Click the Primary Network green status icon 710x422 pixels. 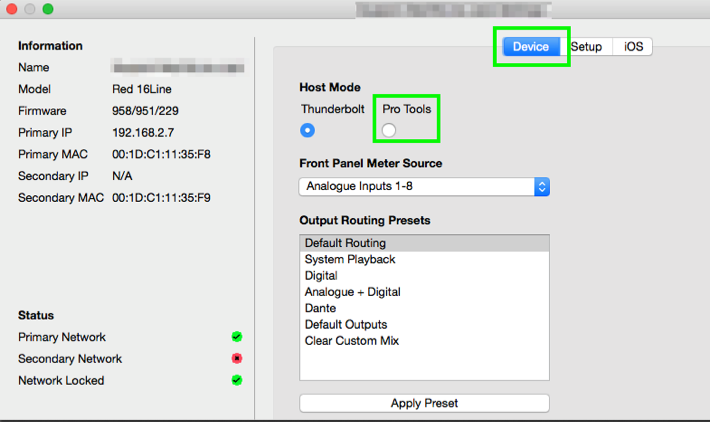237,337
